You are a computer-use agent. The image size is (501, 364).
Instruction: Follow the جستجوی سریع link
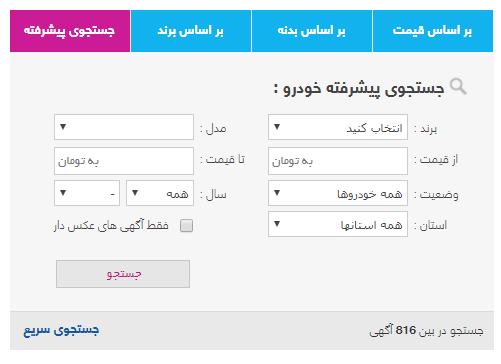61,330
